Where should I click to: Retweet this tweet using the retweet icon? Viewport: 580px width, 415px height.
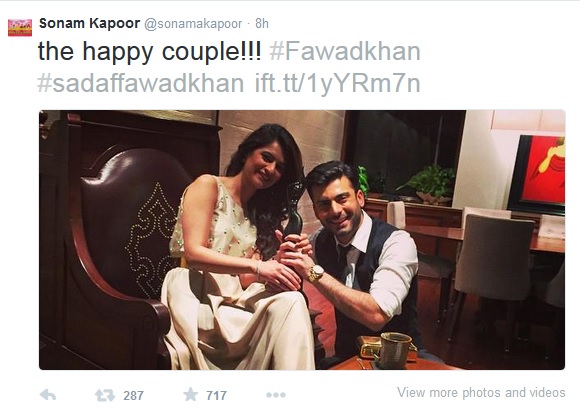tap(105, 395)
